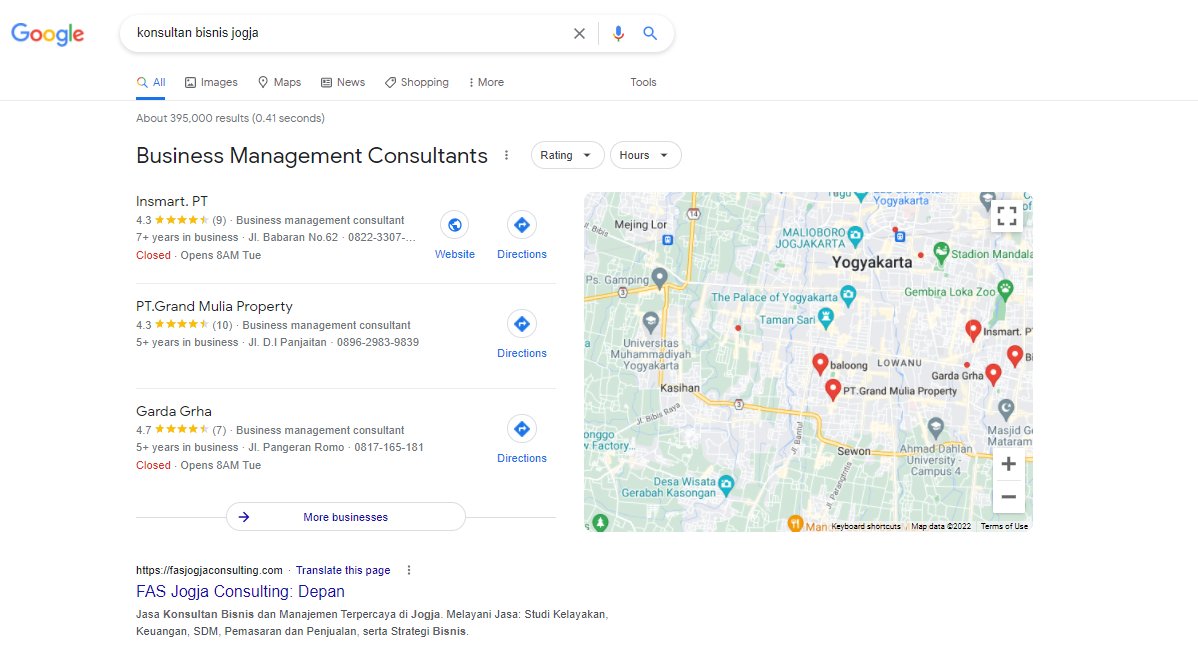Click Ahmad Dahlan University Campus 4 marker
Screen dimensions: 1198x650
[x=935, y=426]
